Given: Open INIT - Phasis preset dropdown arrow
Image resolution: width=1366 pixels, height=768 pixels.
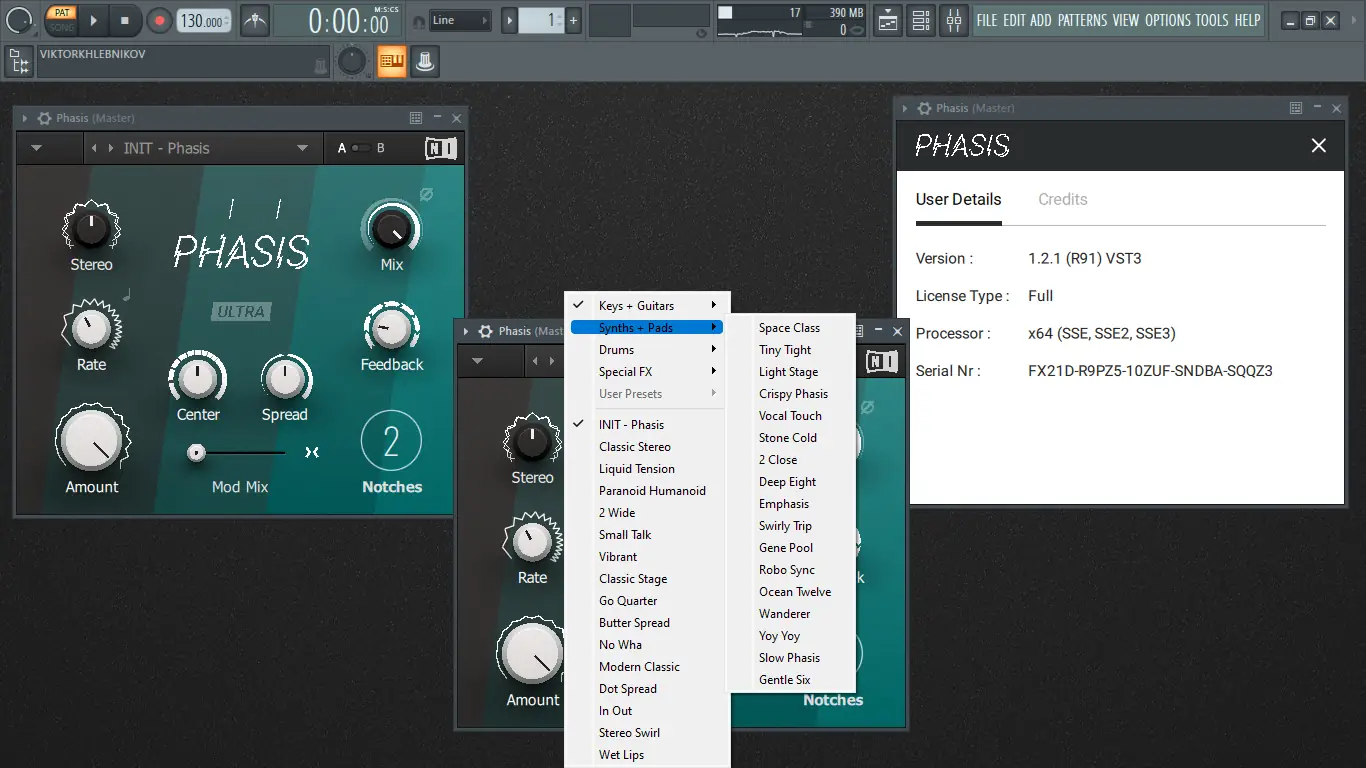Looking at the screenshot, I should pos(302,149).
